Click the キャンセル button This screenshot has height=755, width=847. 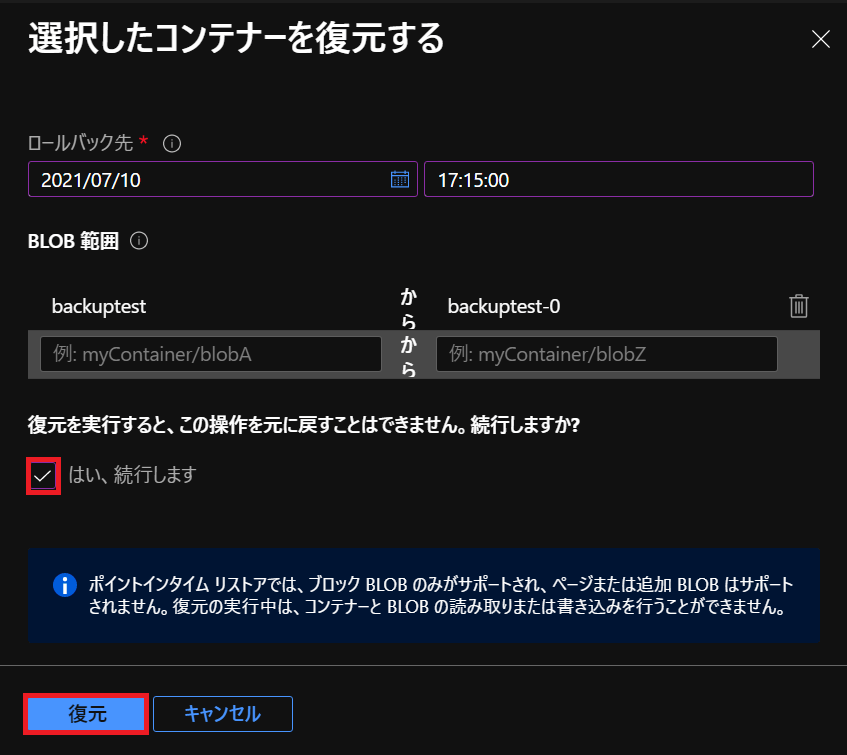tap(223, 714)
